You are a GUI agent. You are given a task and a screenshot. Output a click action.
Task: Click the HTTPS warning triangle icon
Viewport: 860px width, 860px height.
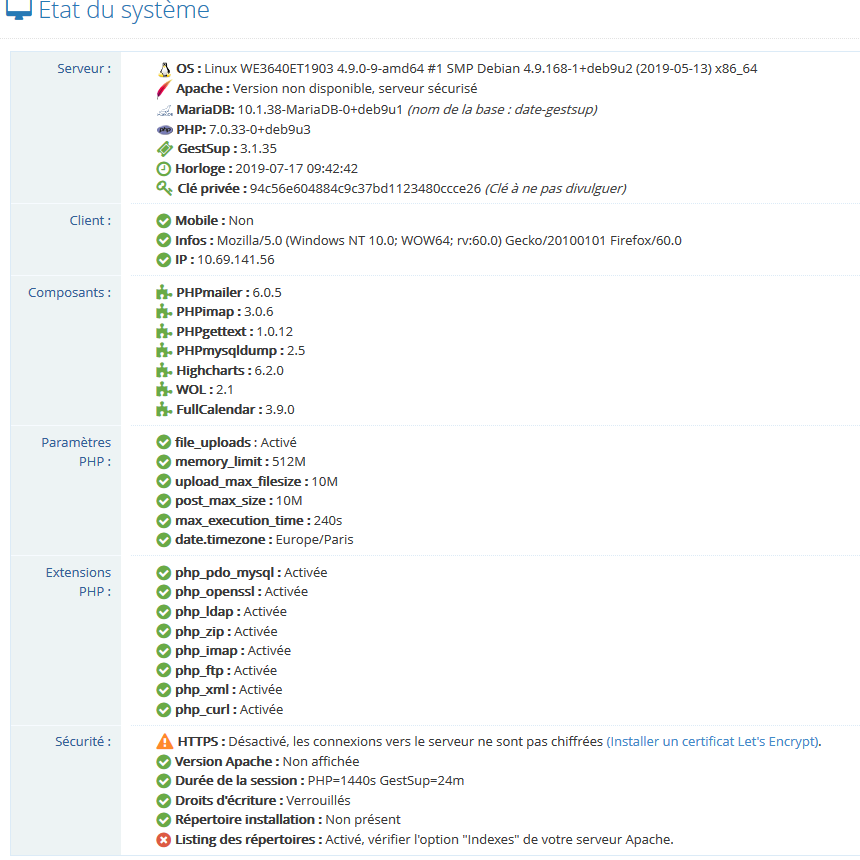click(x=164, y=742)
